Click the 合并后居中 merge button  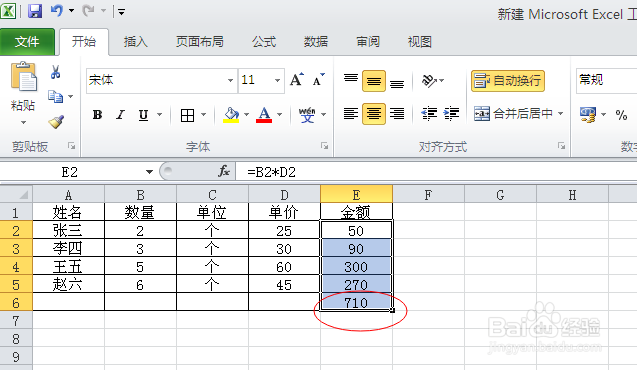[514, 114]
